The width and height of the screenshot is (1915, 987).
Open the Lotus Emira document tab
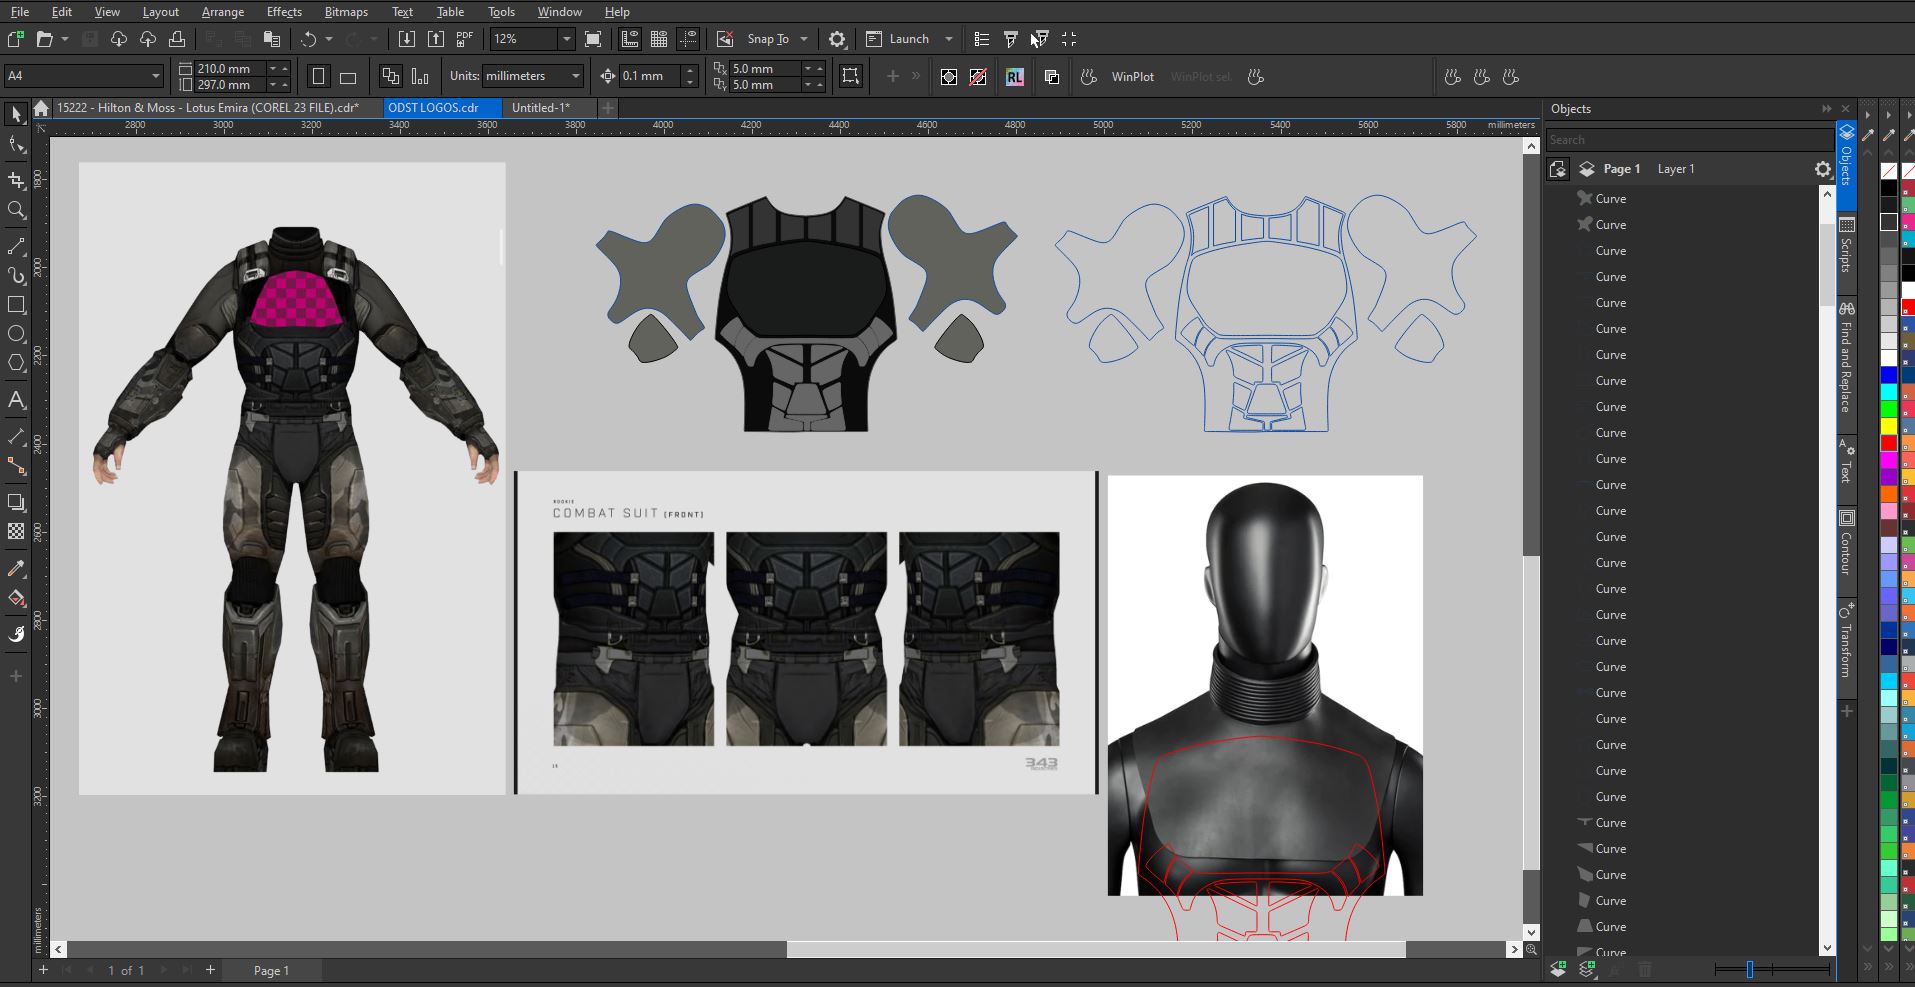tap(216, 108)
